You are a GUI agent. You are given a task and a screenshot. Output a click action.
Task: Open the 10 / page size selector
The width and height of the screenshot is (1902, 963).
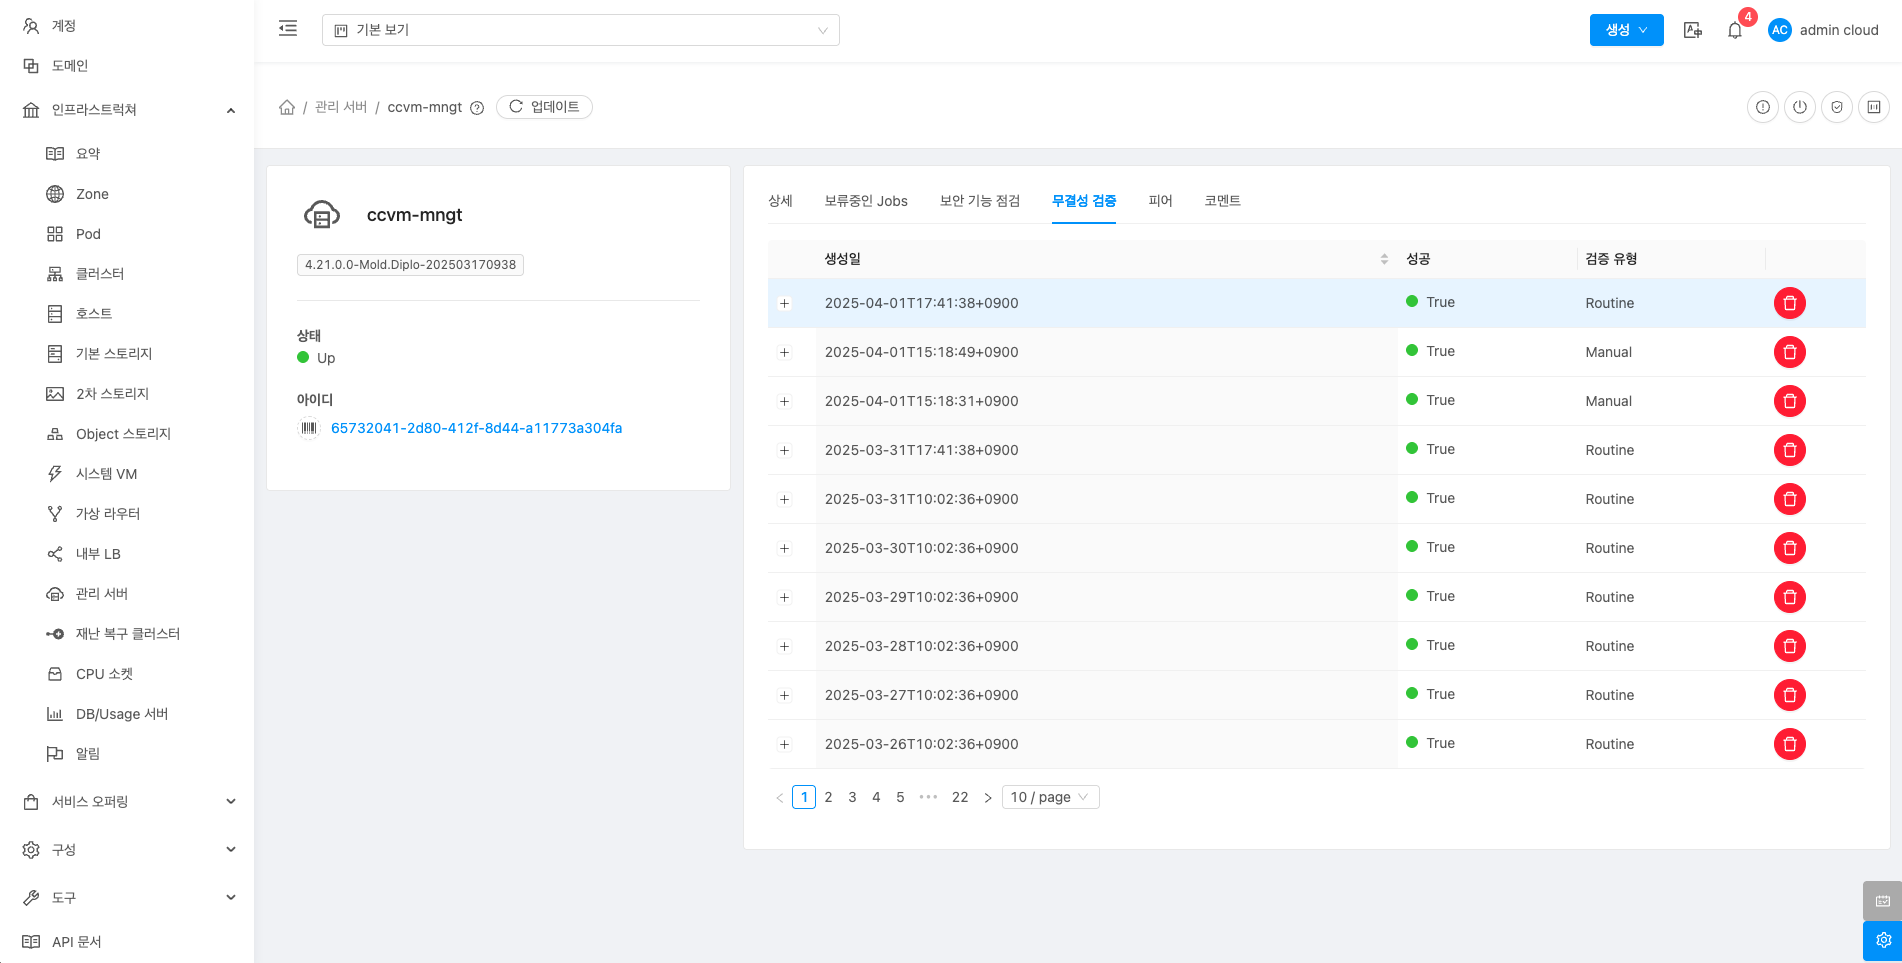(1049, 797)
